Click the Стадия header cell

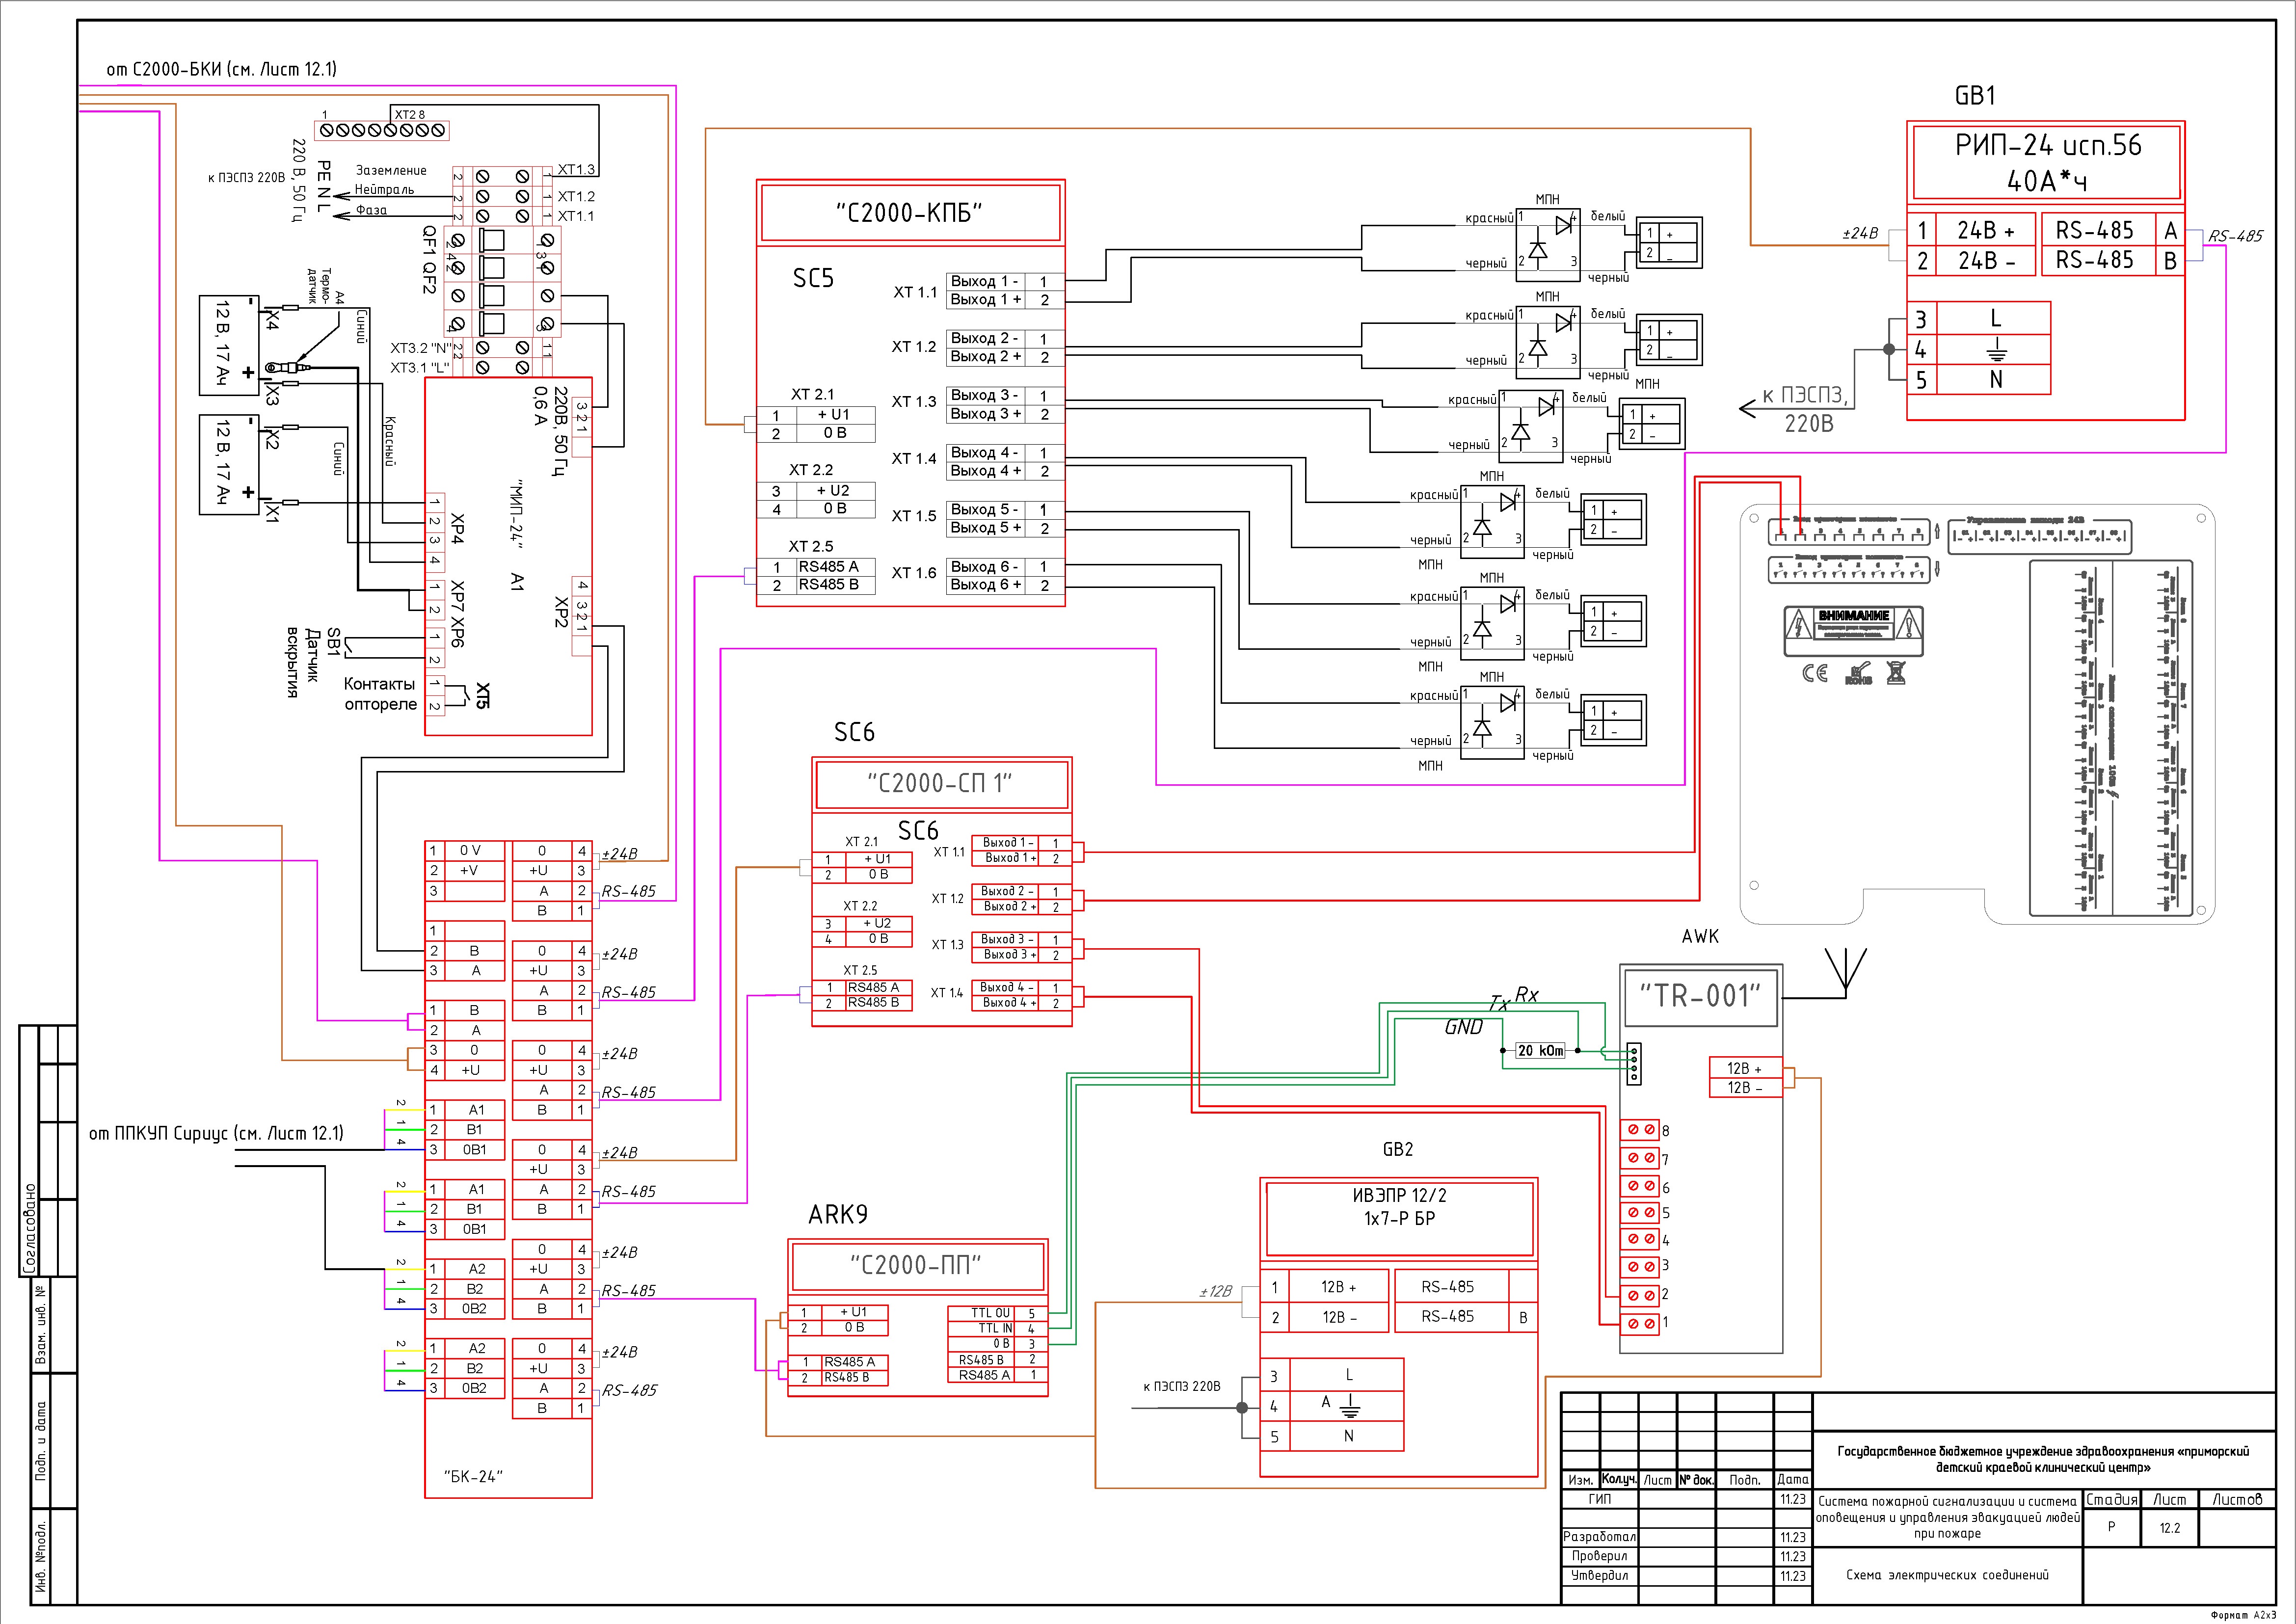click(2112, 1499)
